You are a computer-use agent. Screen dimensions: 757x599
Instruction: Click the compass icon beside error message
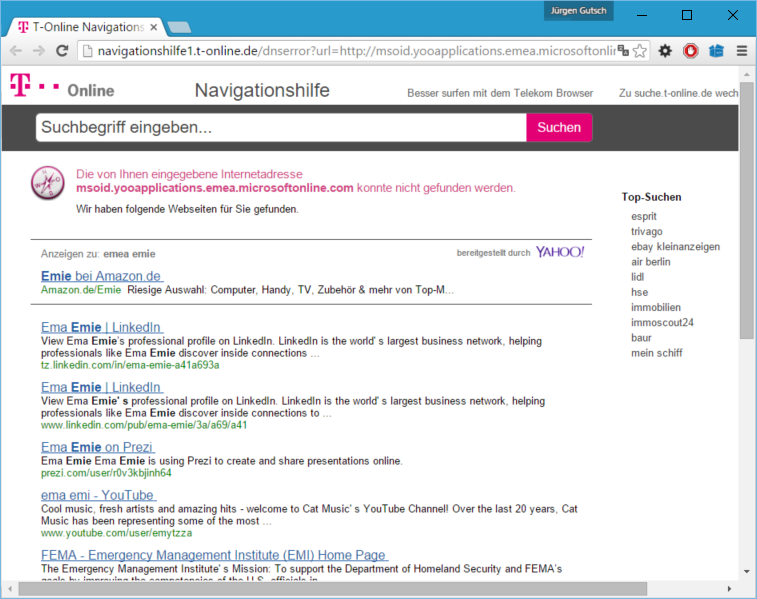[48, 183]
